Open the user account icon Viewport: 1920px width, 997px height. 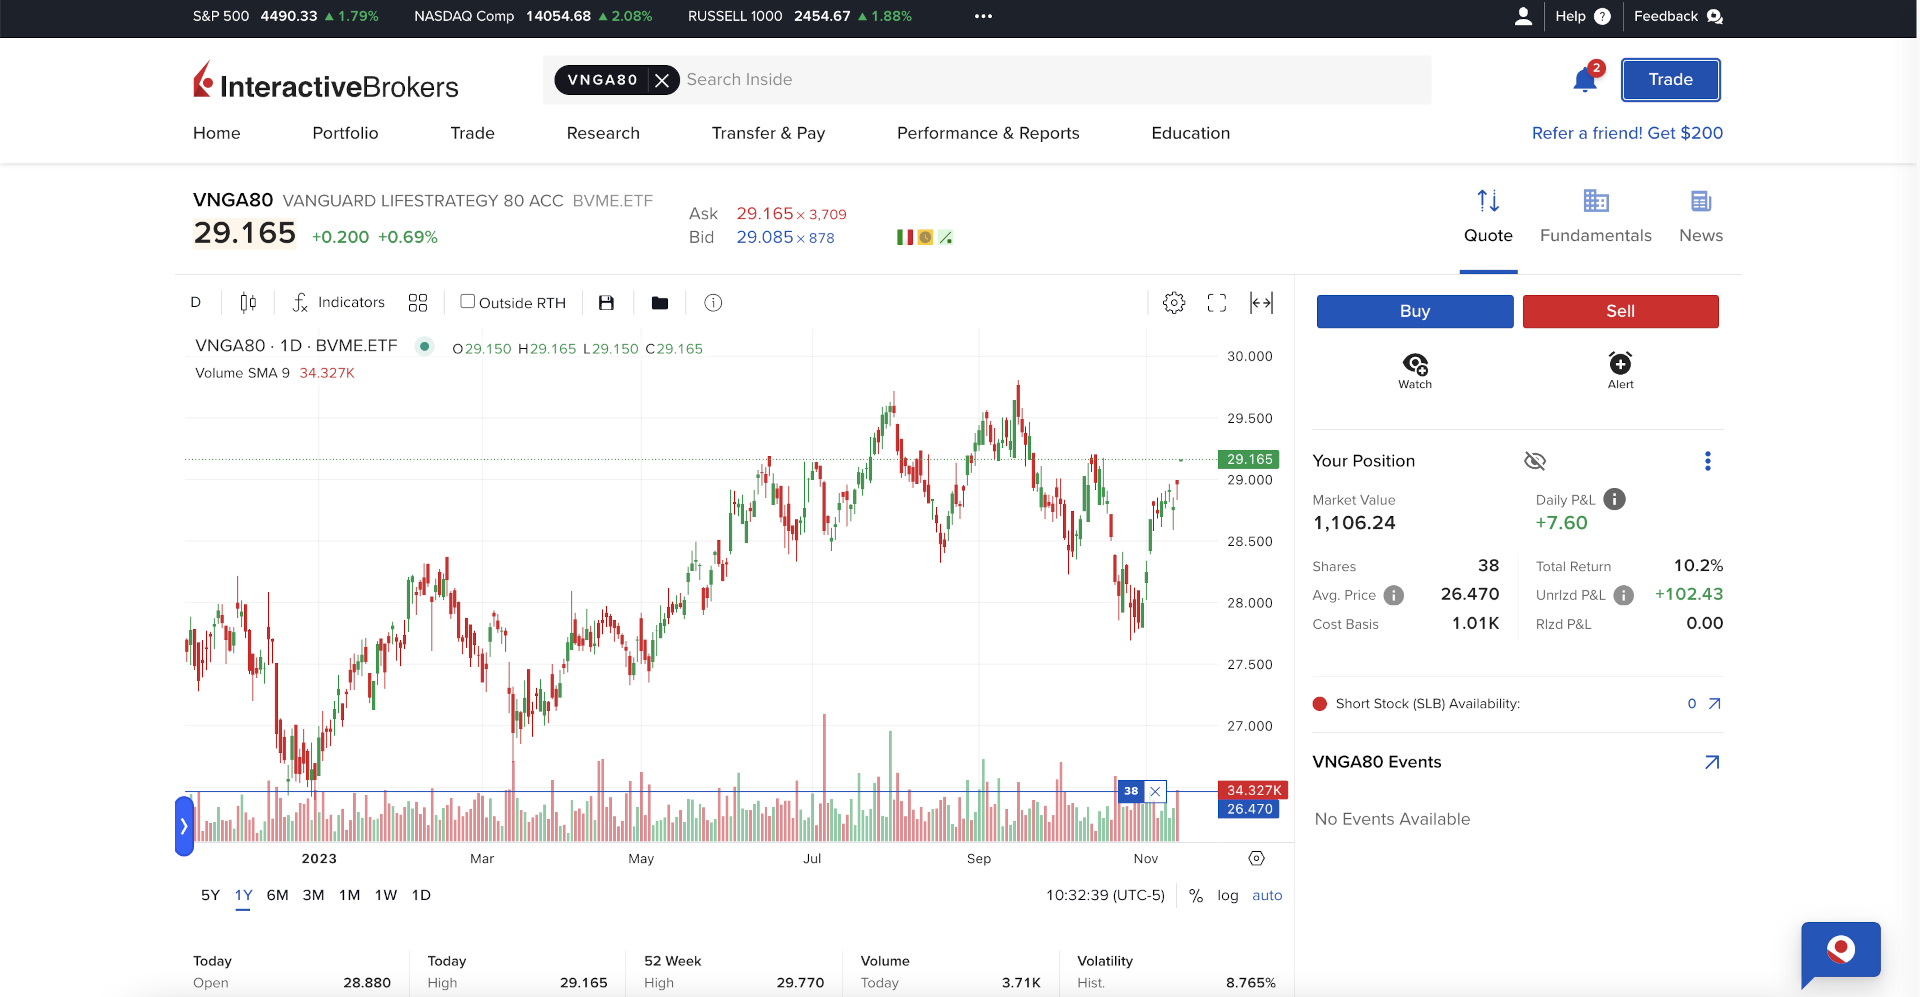click(x=1523, y=16)
